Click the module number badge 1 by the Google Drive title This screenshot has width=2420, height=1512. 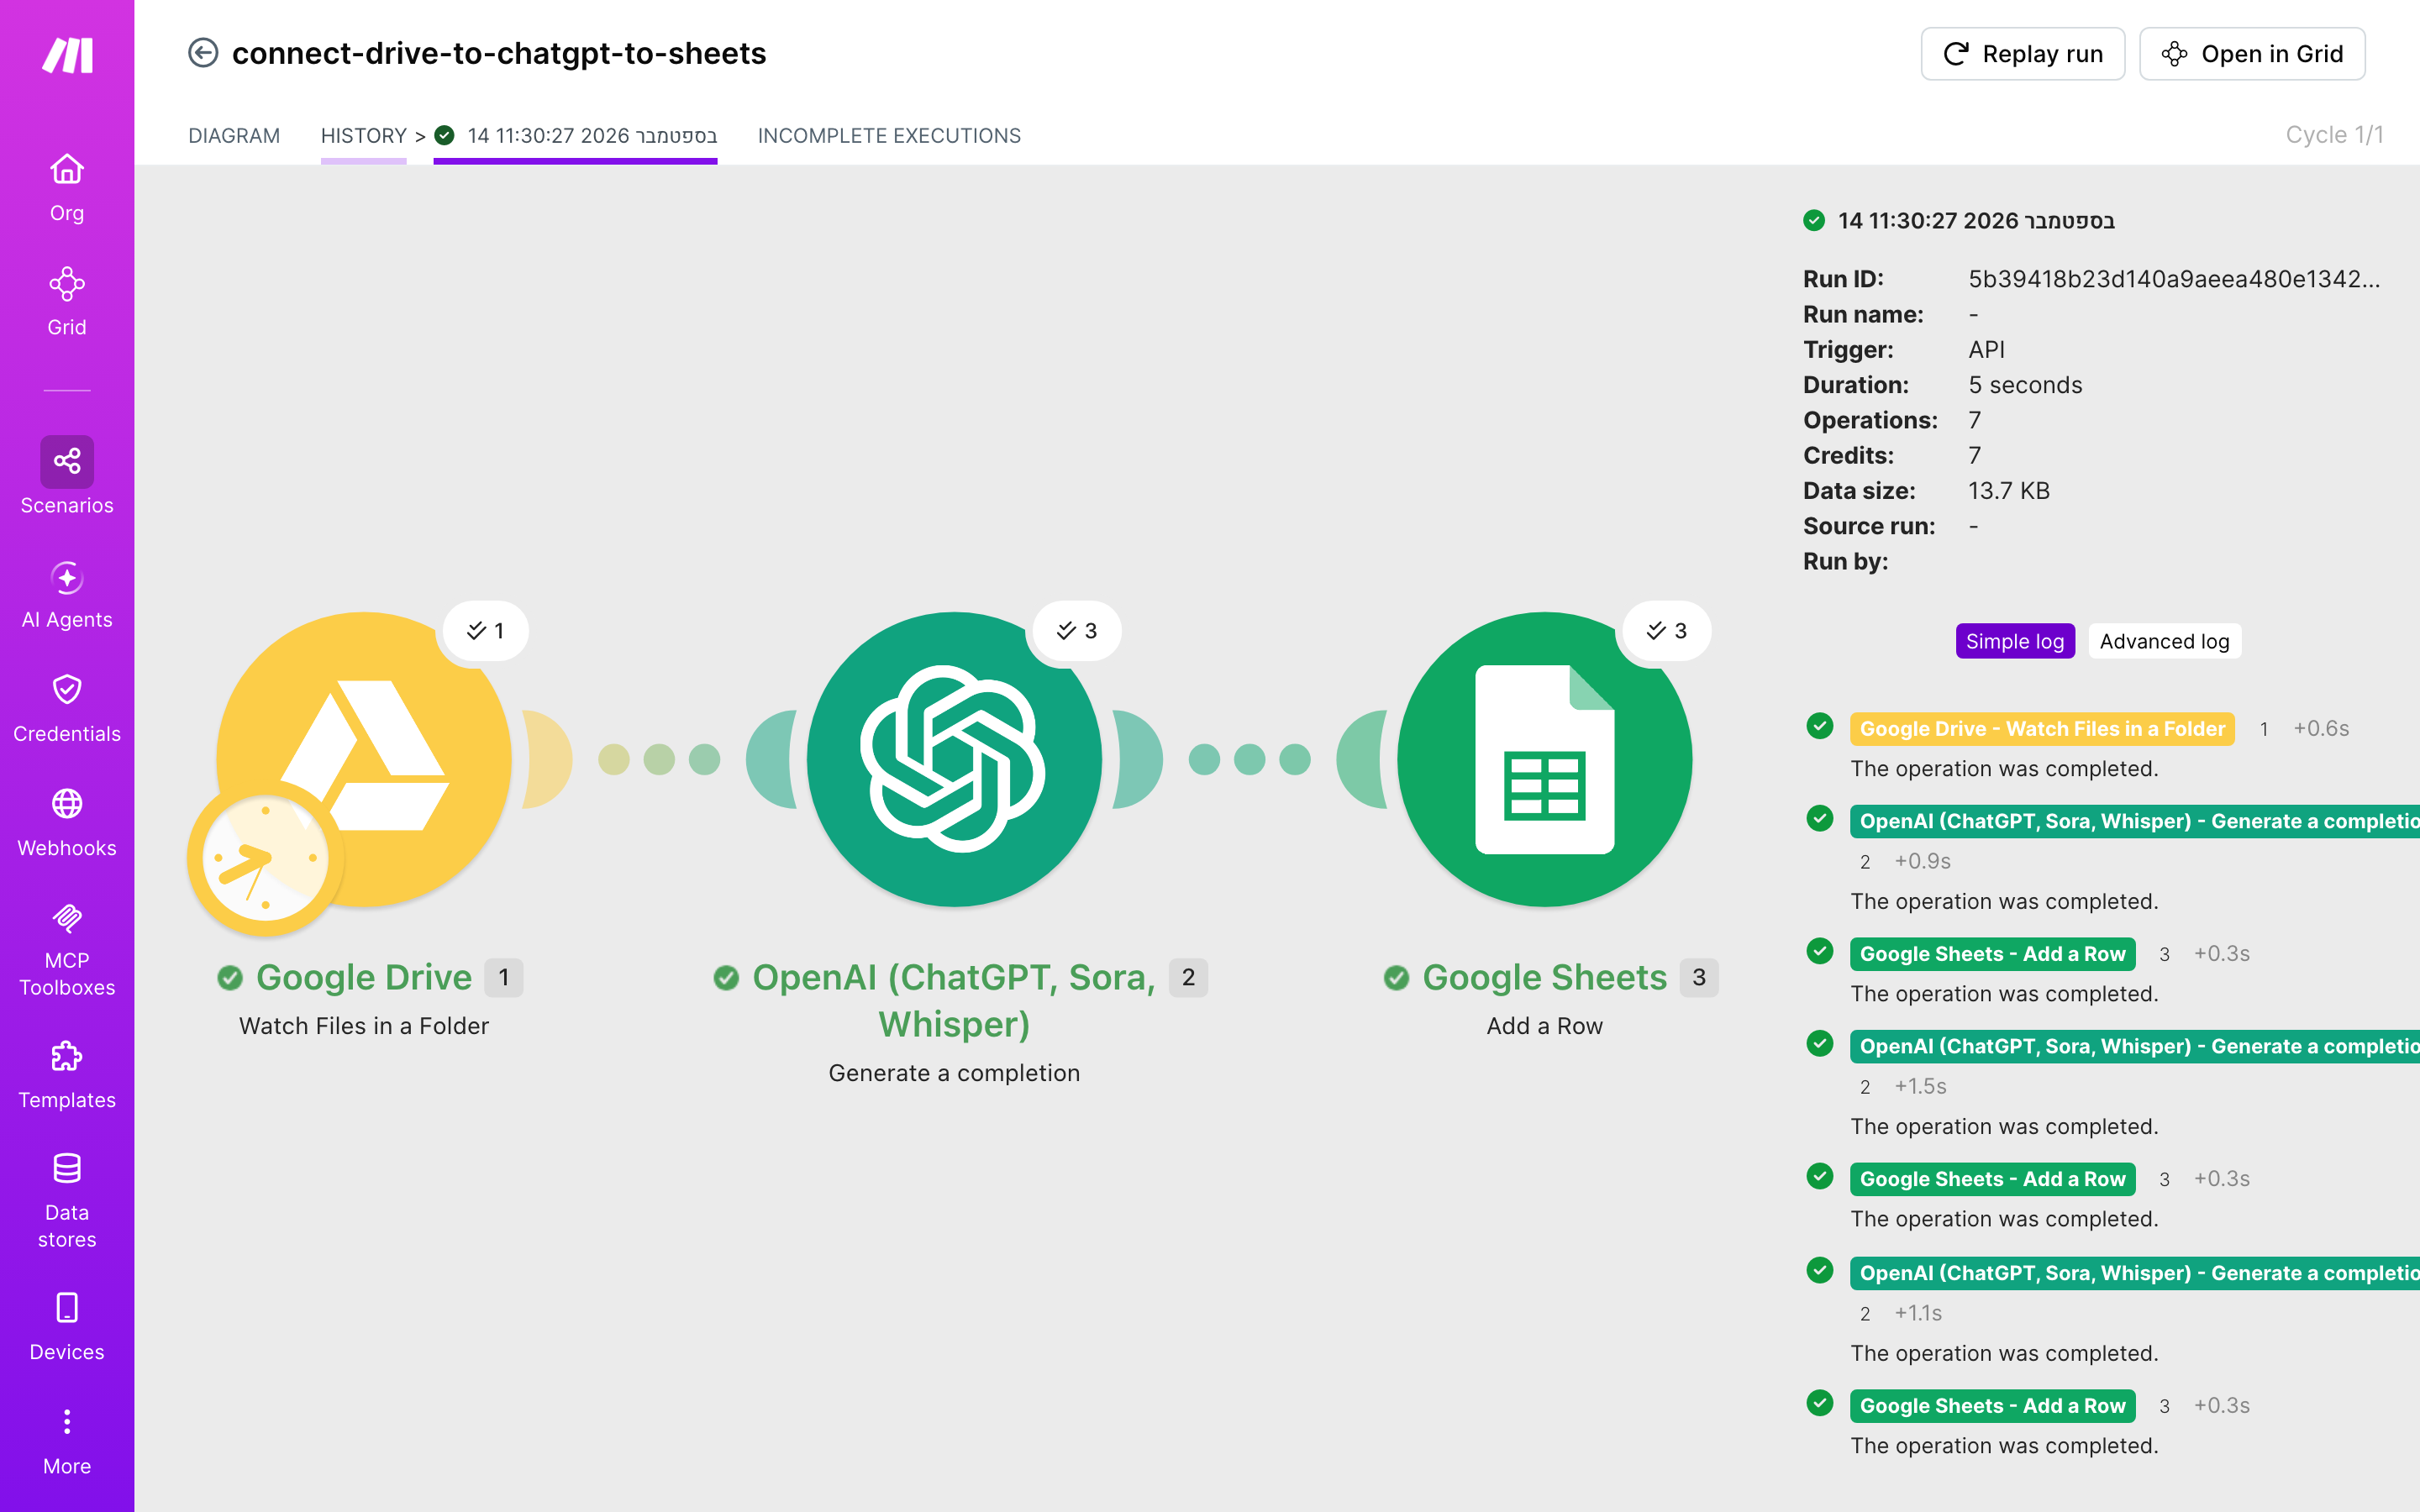click(504, 977)
